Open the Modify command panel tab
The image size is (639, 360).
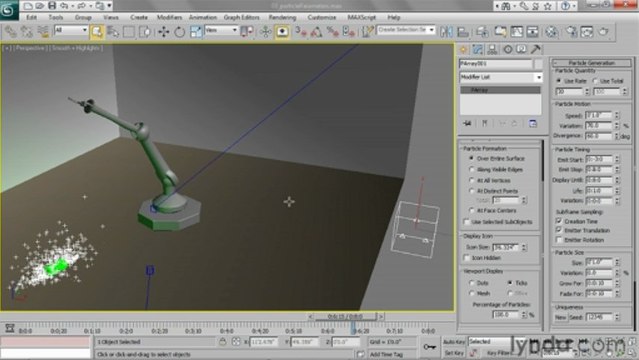click(x=478, y=49)
